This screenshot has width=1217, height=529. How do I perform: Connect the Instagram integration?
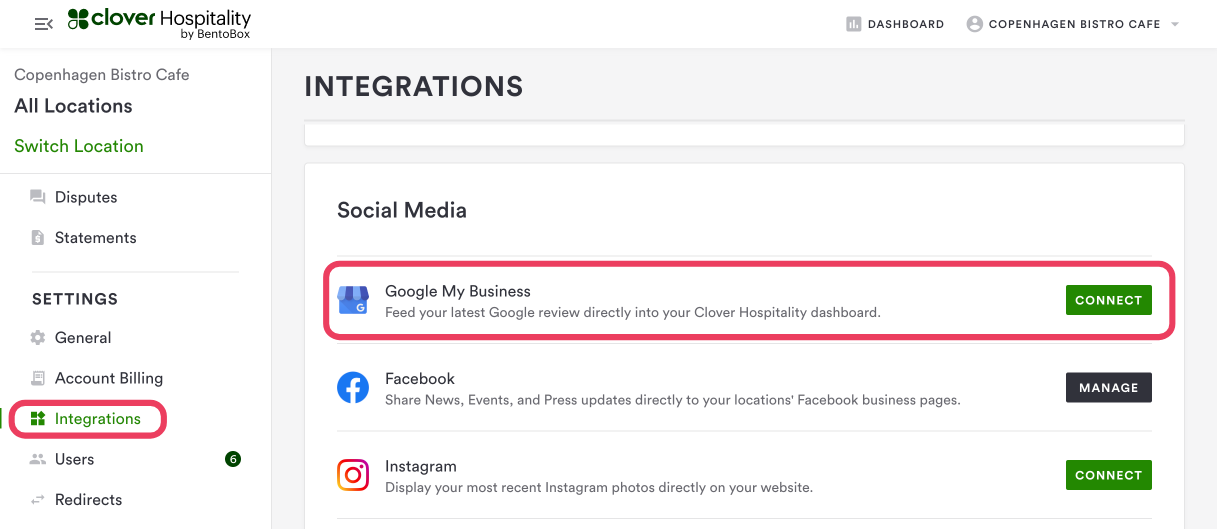[1108, 475]
